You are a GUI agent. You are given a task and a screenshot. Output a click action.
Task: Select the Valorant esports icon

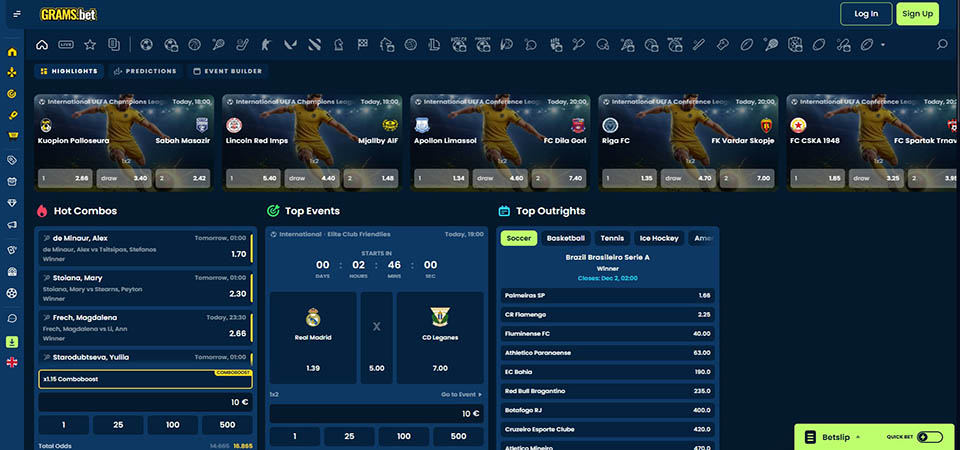coord(290,45)
